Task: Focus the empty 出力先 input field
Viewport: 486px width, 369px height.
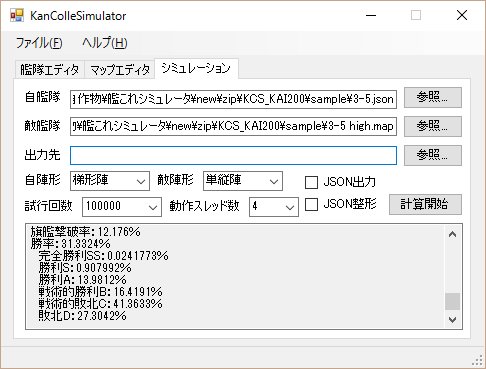Action: pos(233,155)
